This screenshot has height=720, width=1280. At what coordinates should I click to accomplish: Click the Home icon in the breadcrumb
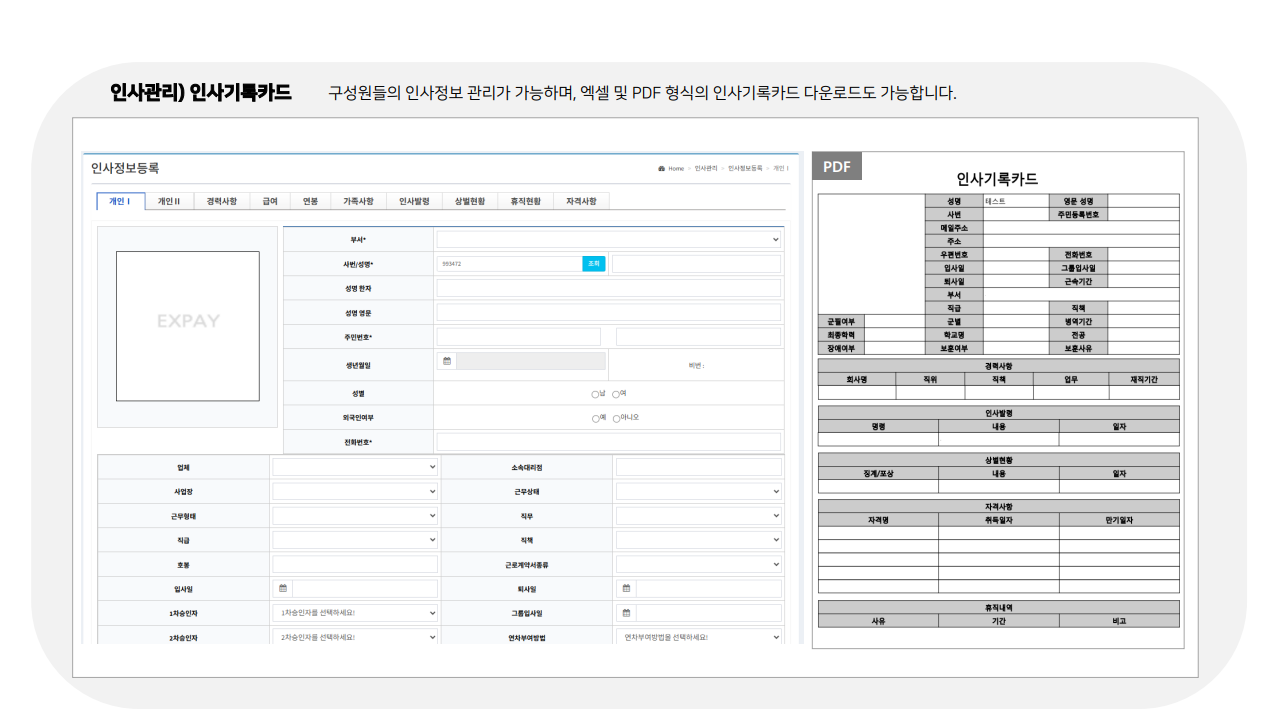[660, 170]
